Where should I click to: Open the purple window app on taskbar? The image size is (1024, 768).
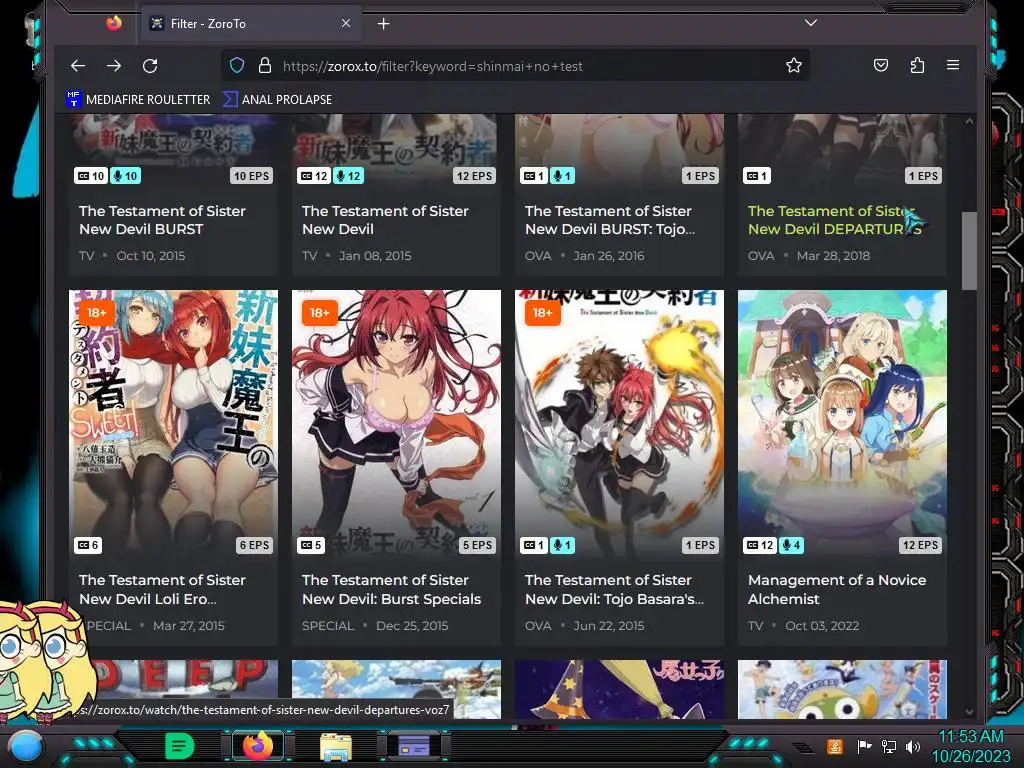click(x=413, y=746)
